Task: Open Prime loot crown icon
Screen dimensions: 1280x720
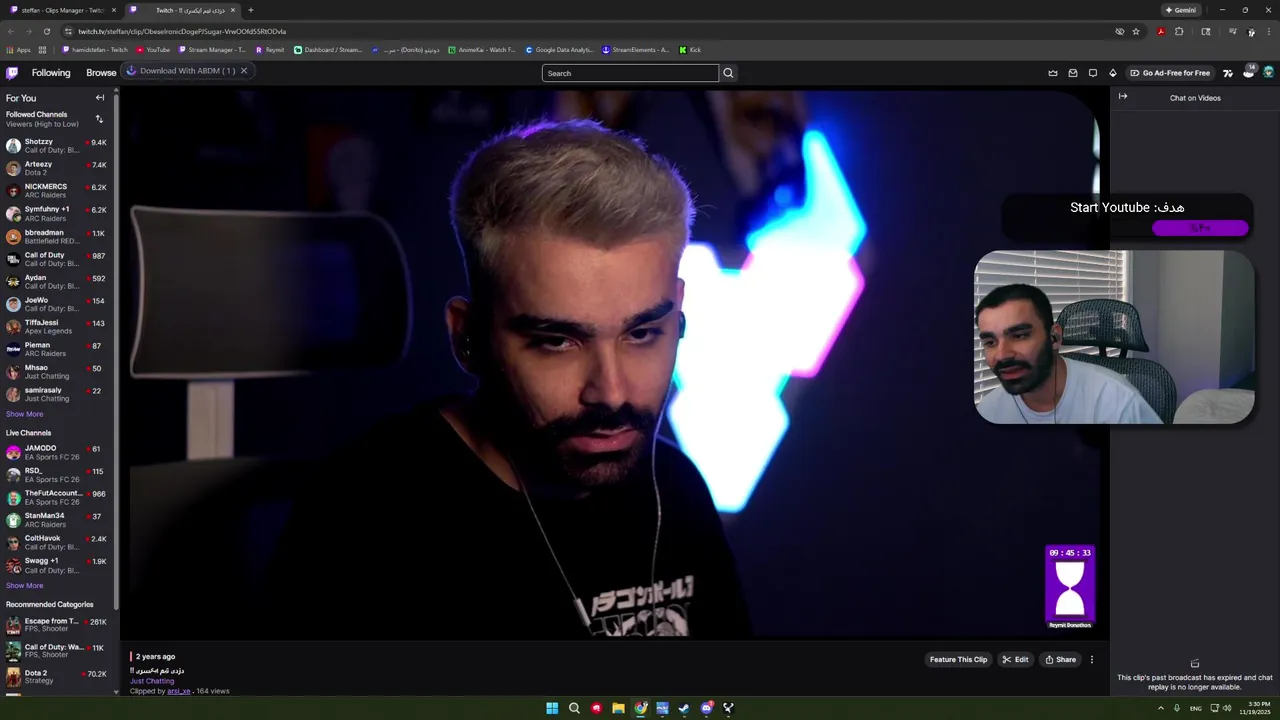Action: (1052, 73)
